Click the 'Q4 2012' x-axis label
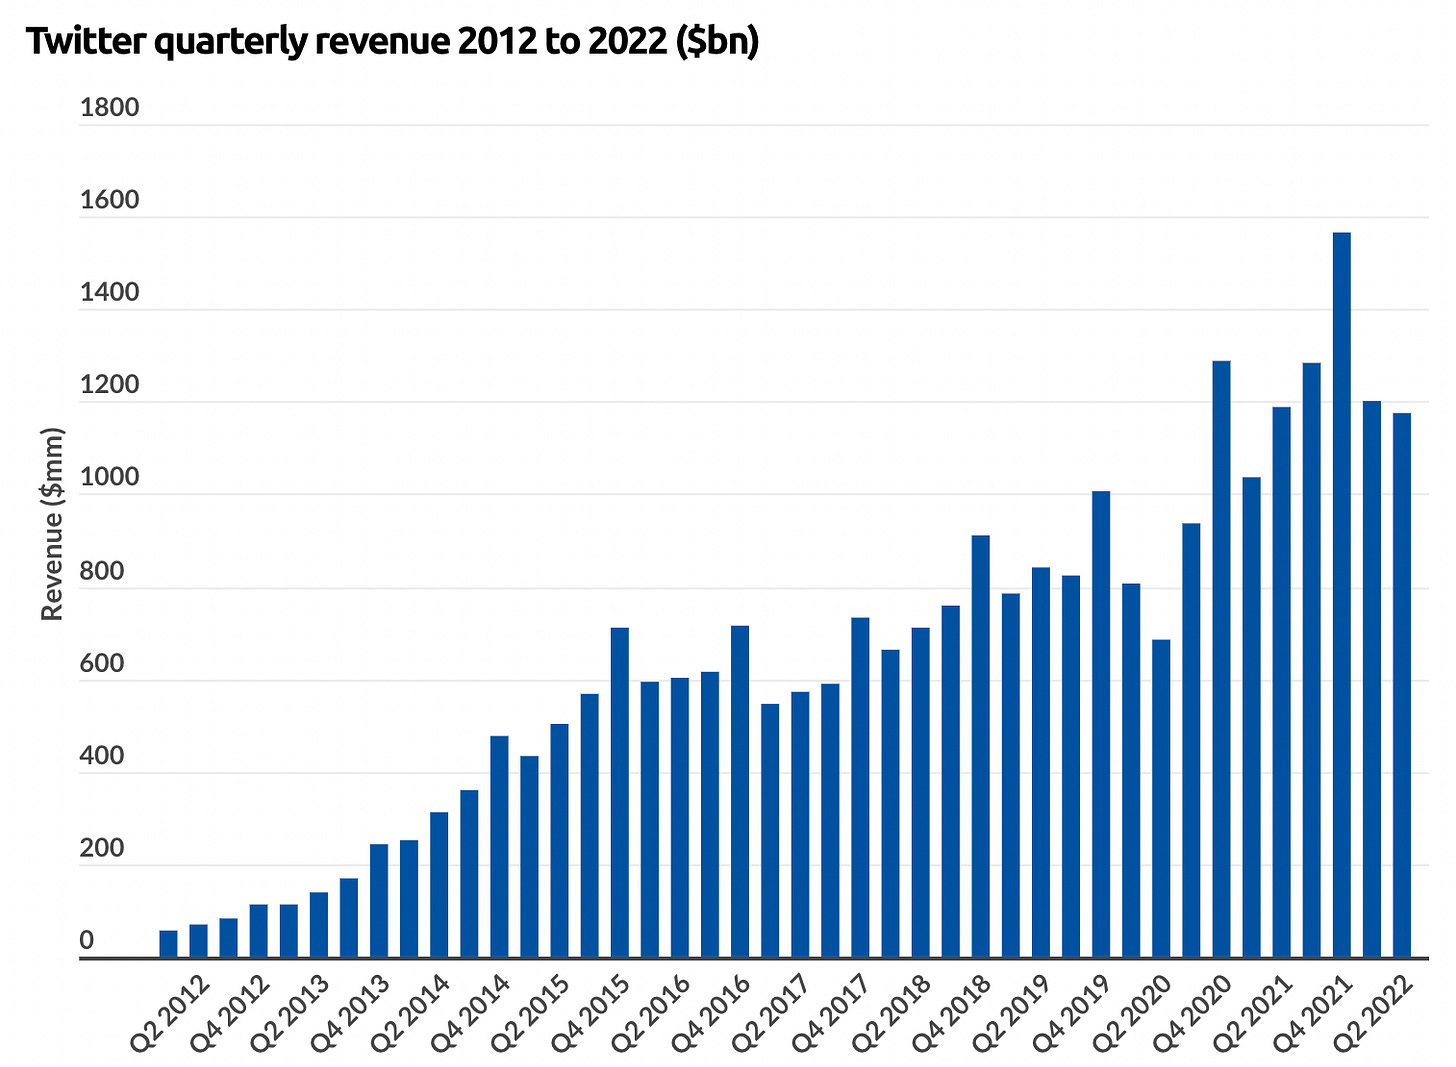Viewport: 1456px width, 1067px height. (x=230, y=1012)
